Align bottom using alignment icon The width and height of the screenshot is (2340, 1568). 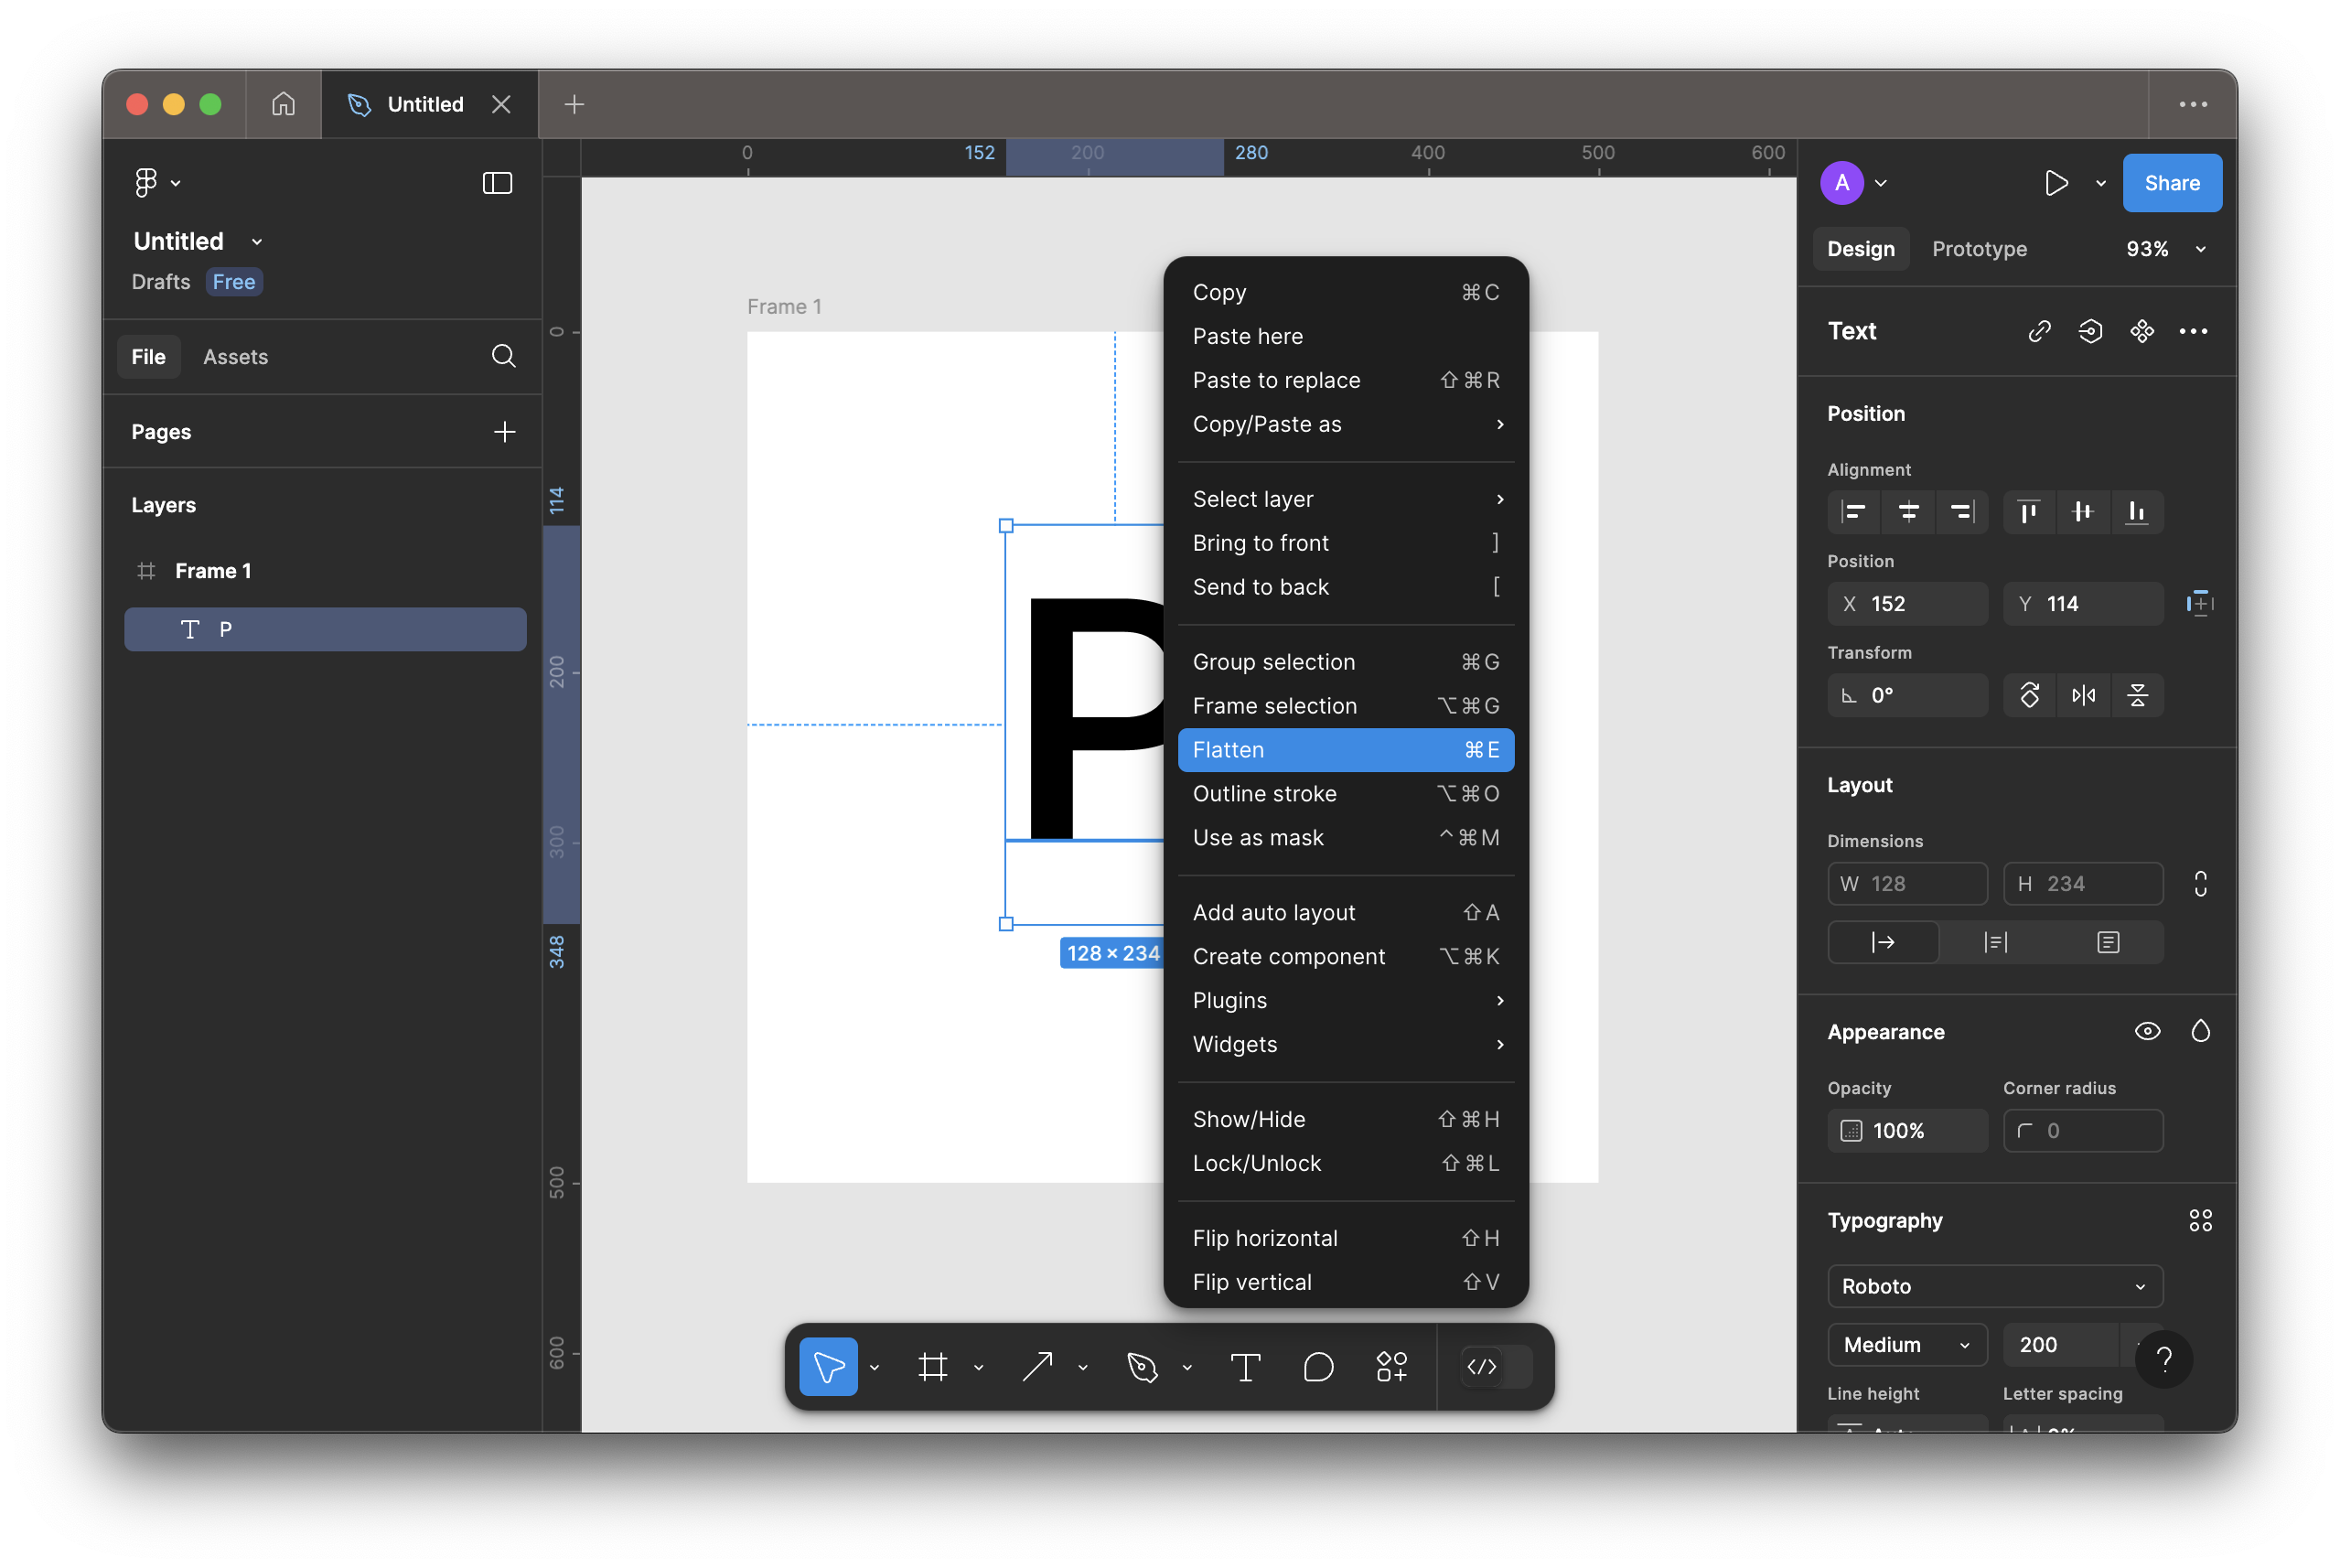(2137, 512)
